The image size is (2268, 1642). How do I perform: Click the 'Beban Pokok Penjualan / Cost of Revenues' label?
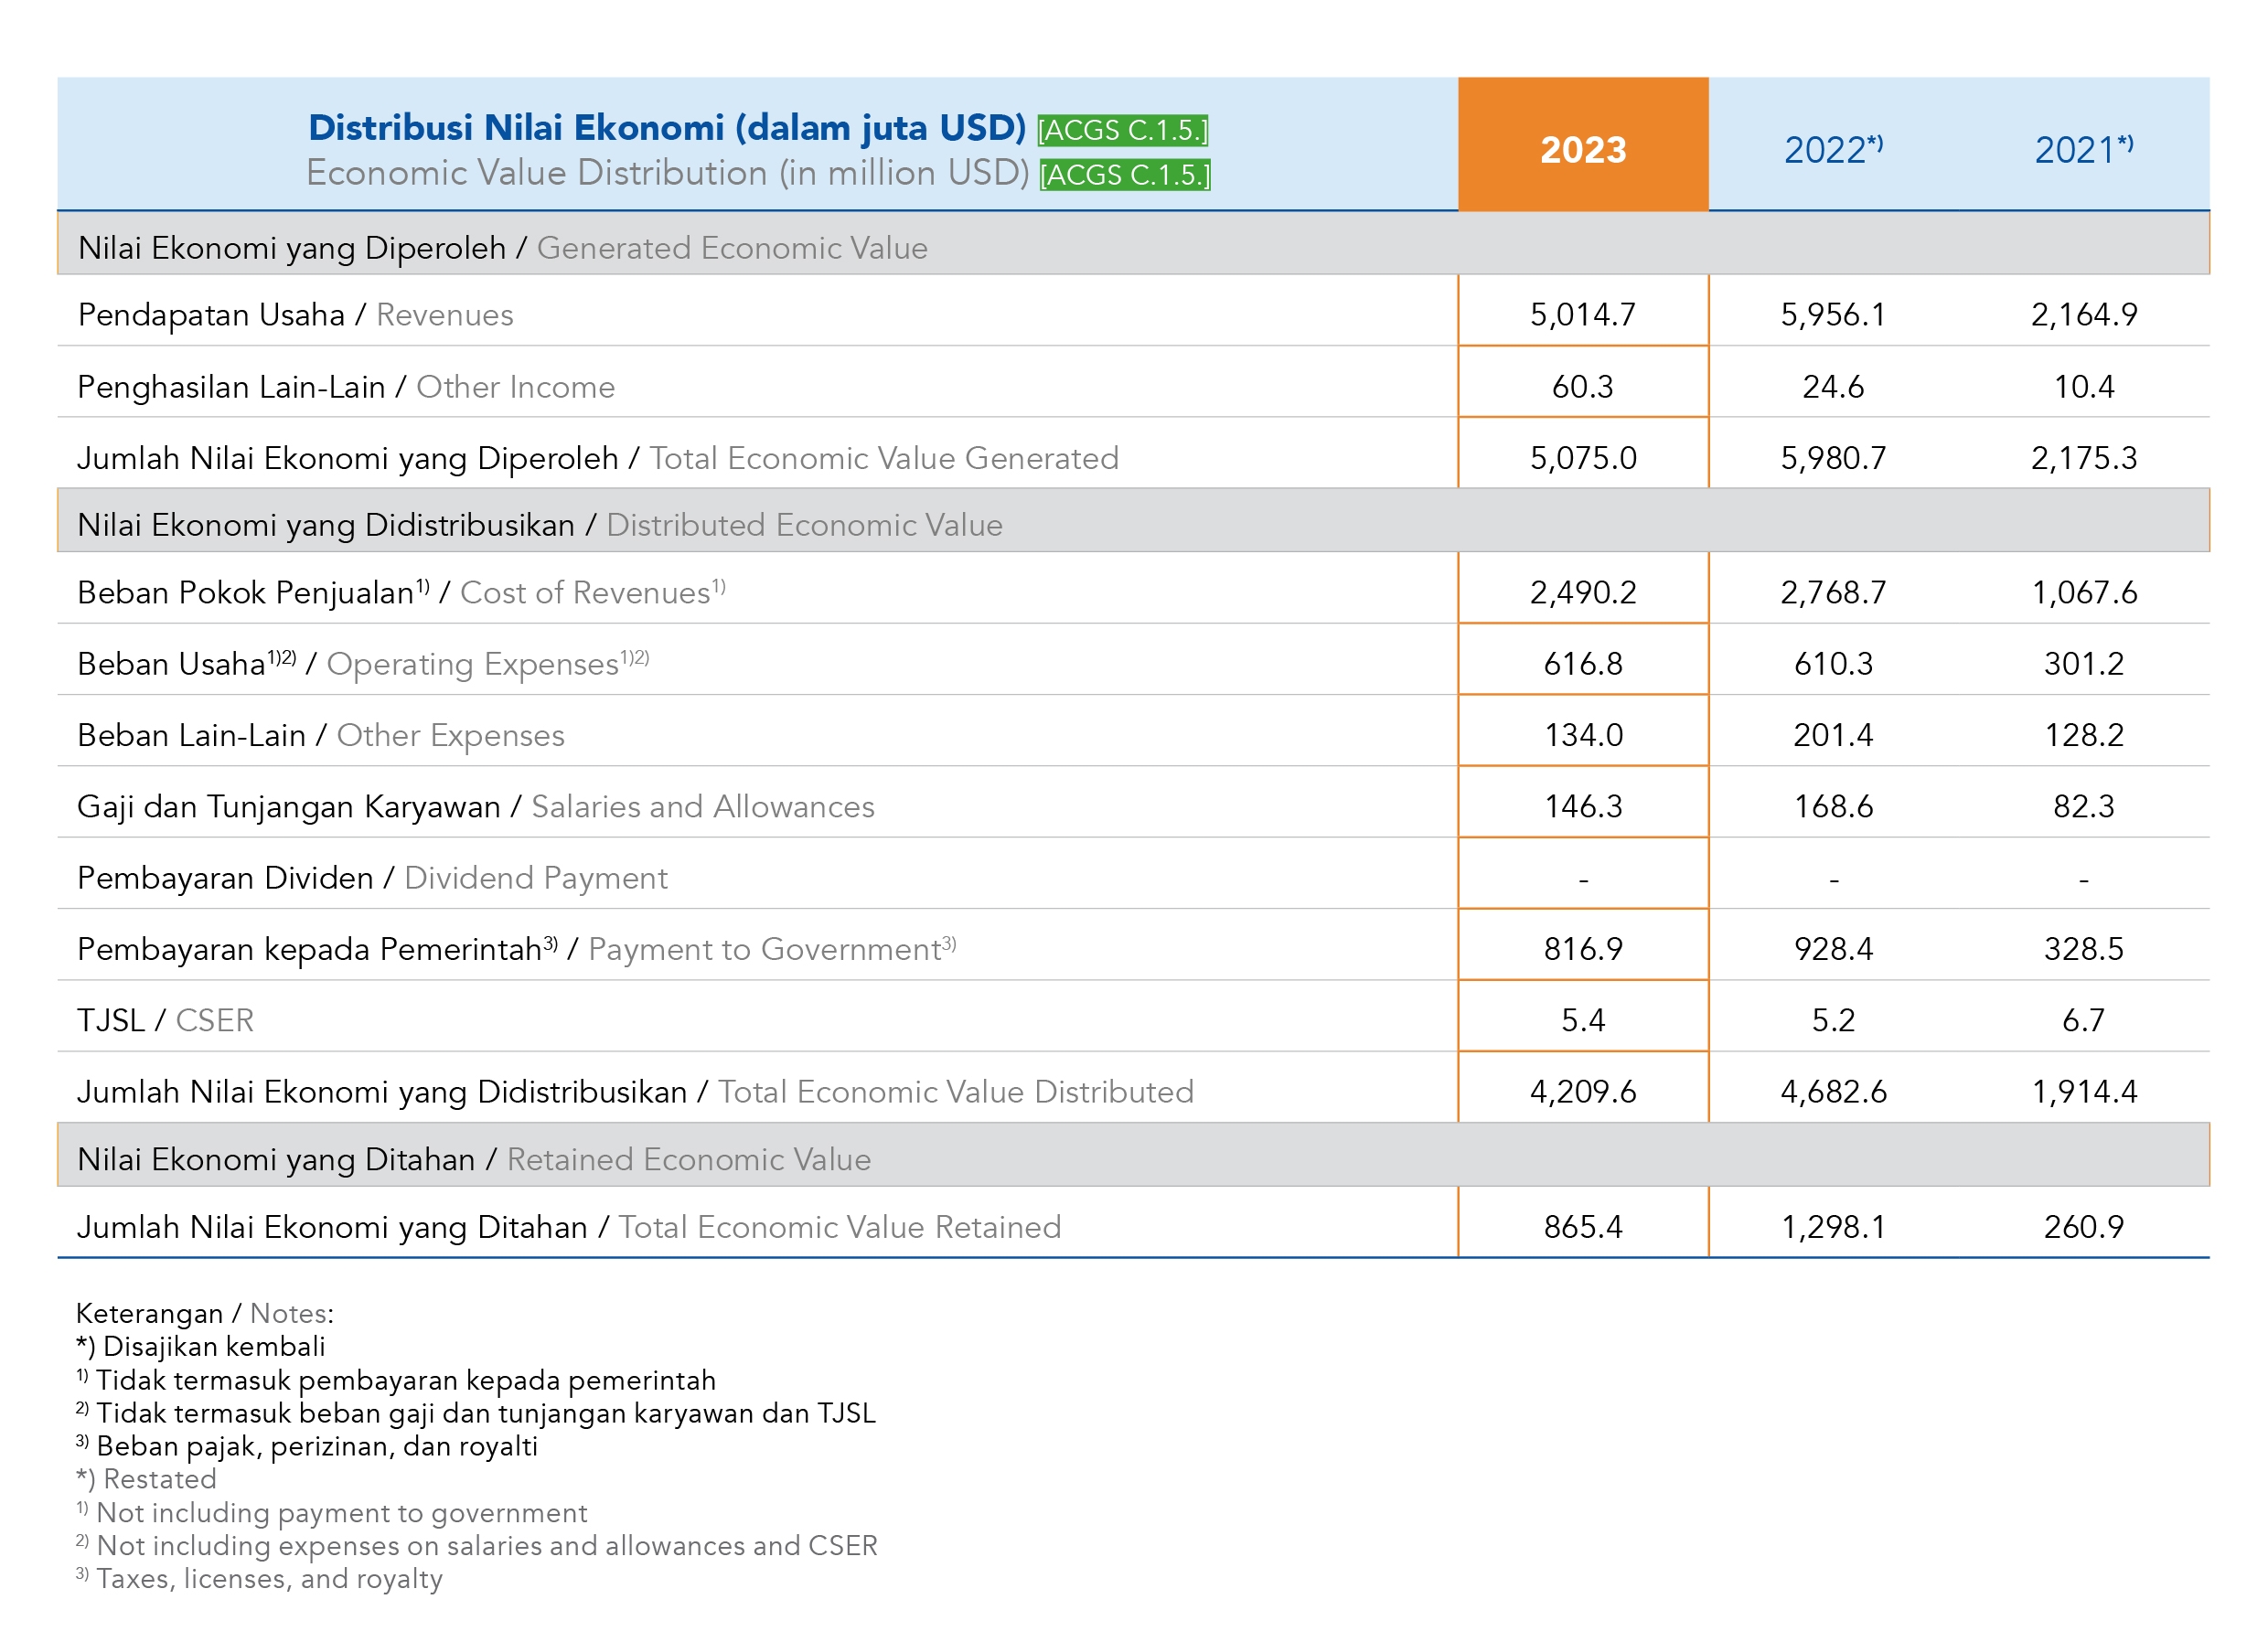tap(402, 592)
